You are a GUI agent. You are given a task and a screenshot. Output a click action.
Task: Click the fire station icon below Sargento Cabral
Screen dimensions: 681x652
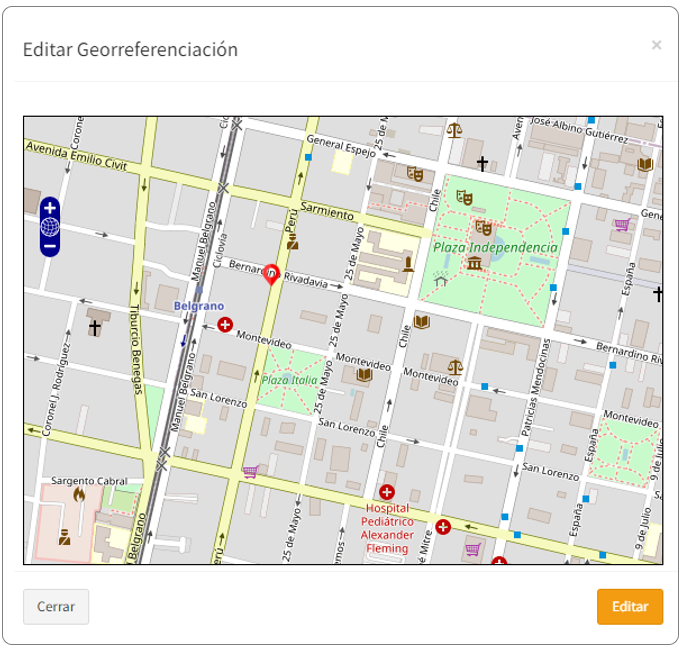[x=79, y=494]
